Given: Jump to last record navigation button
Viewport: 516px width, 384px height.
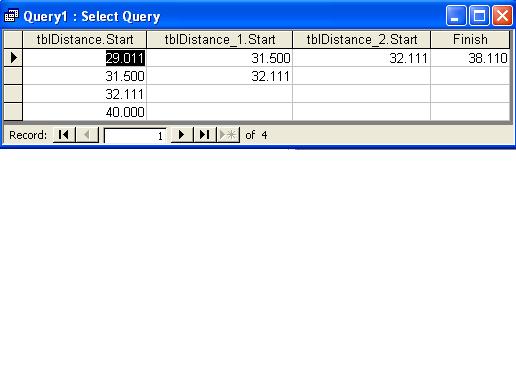Looking at the screenshot, I should 205,135.
